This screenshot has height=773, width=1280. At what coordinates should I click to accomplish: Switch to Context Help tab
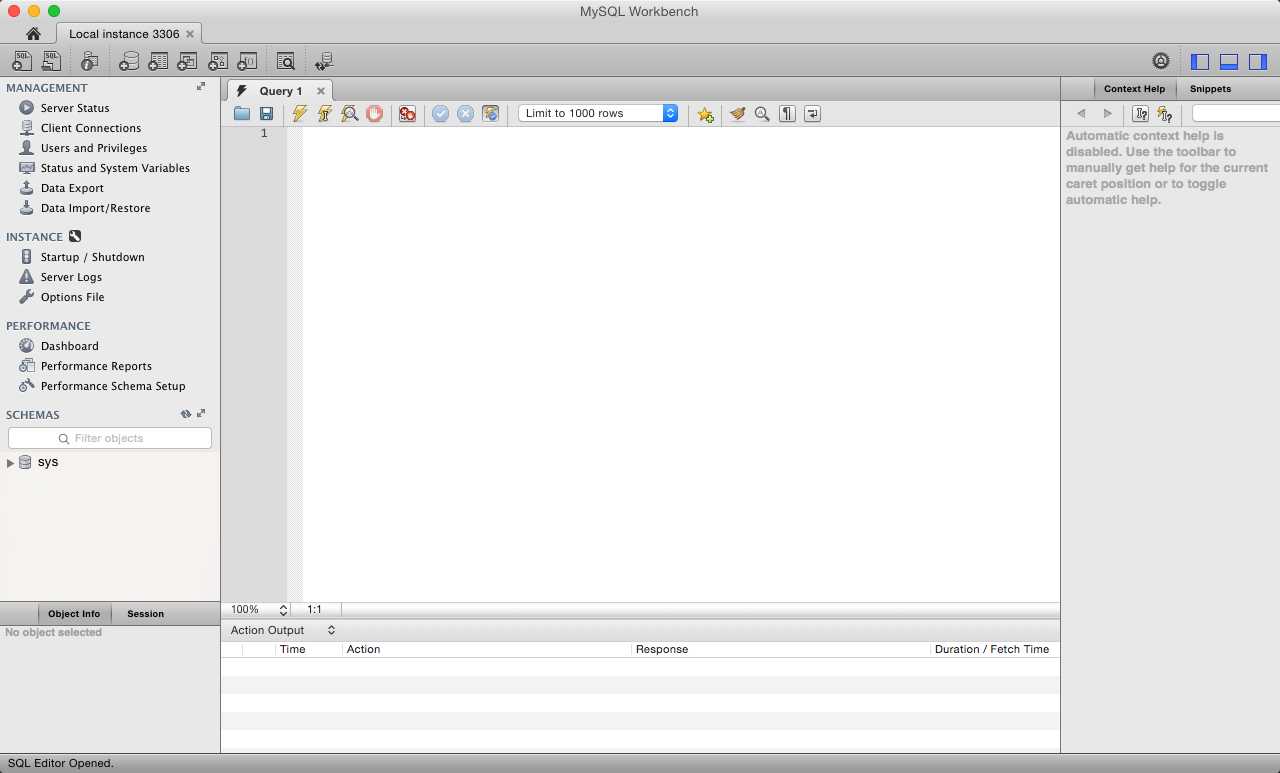click(1134, 89)
